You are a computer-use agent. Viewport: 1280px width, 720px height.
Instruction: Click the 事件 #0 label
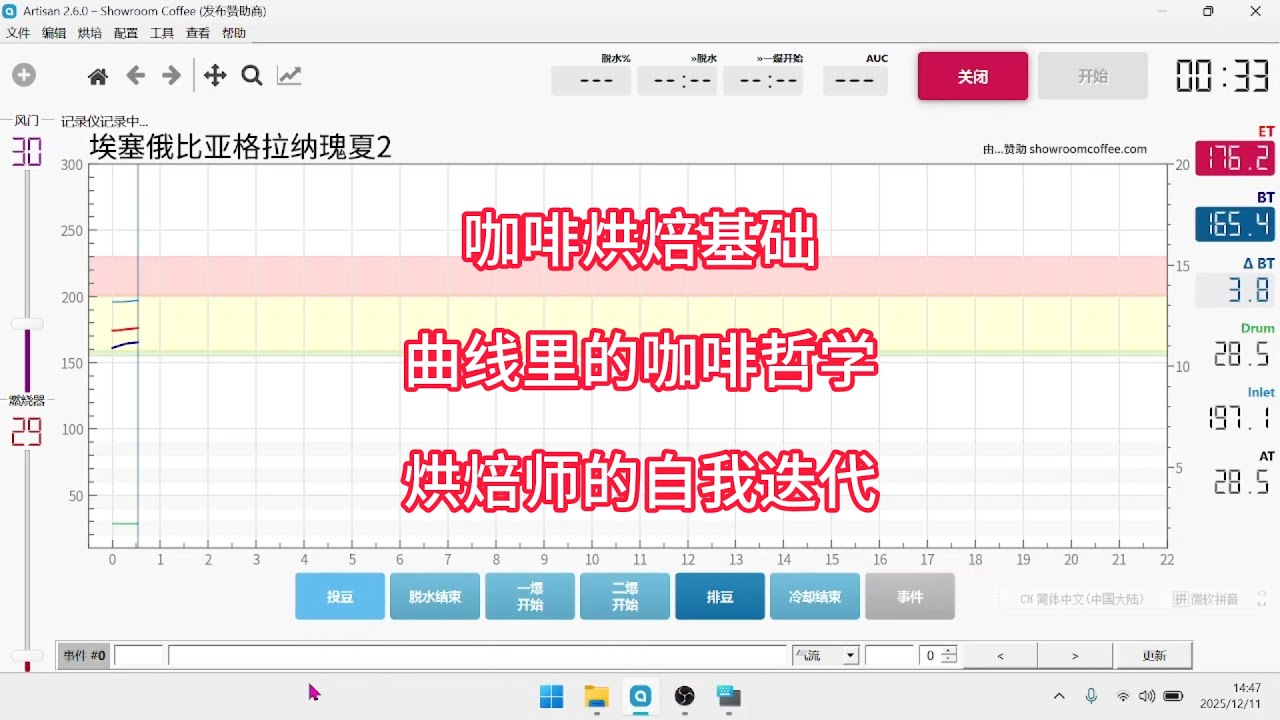84,656
